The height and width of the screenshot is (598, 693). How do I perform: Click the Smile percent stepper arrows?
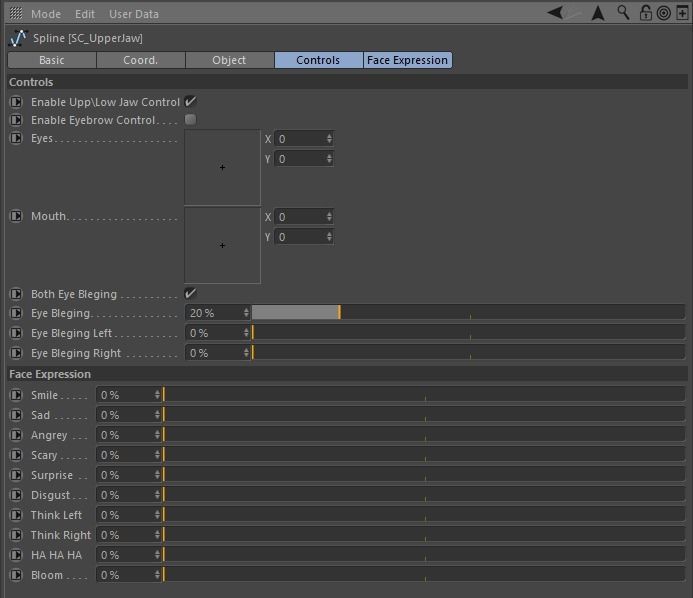pos(157,394)
